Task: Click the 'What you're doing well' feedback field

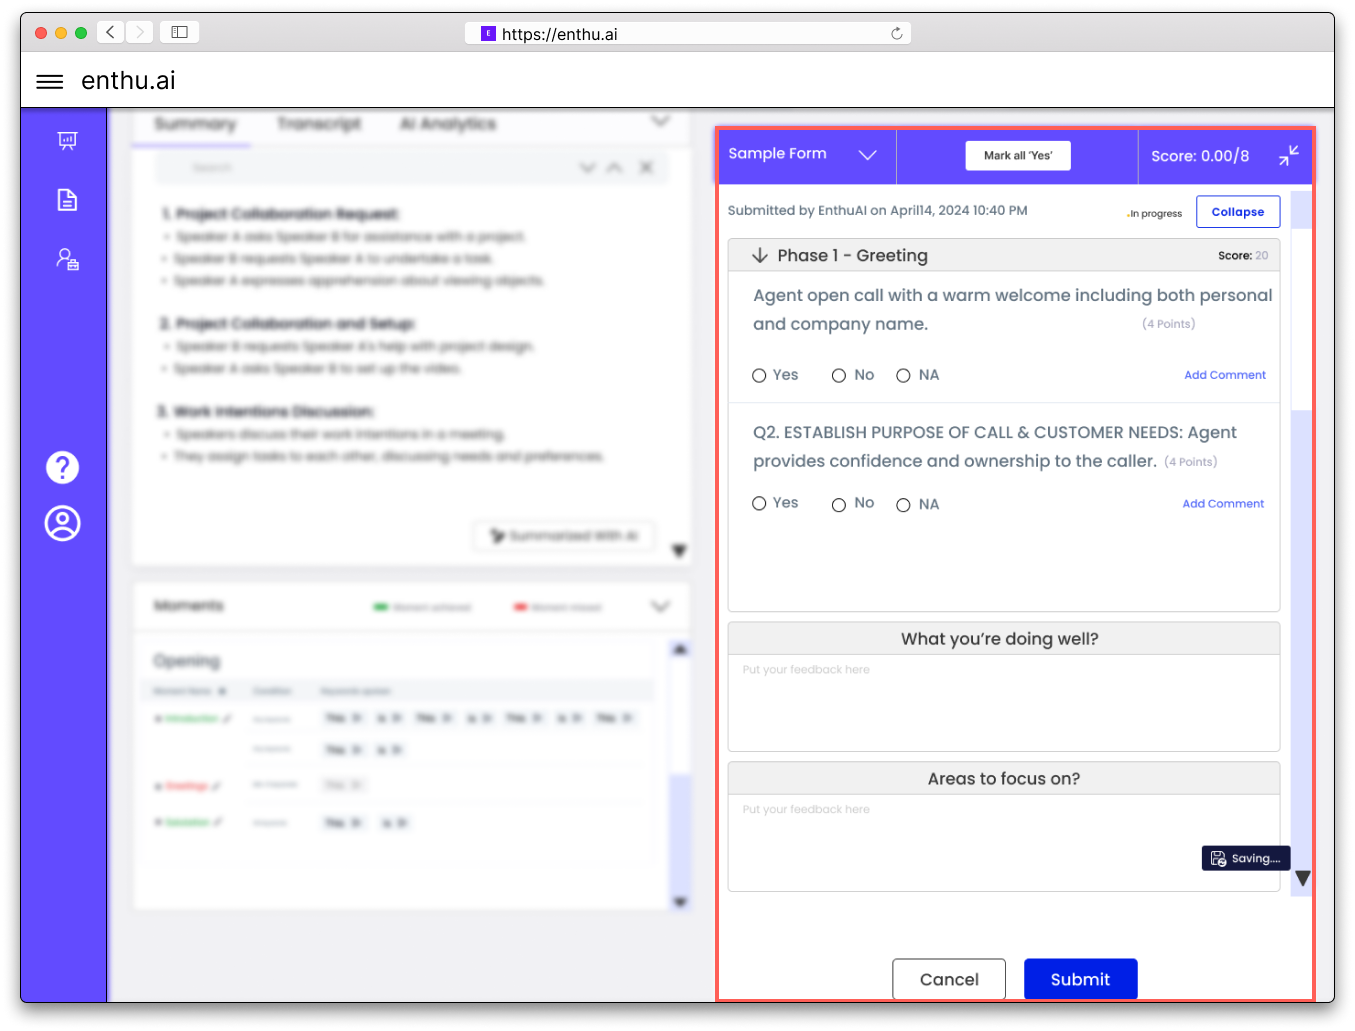Action: (1004, 703)
